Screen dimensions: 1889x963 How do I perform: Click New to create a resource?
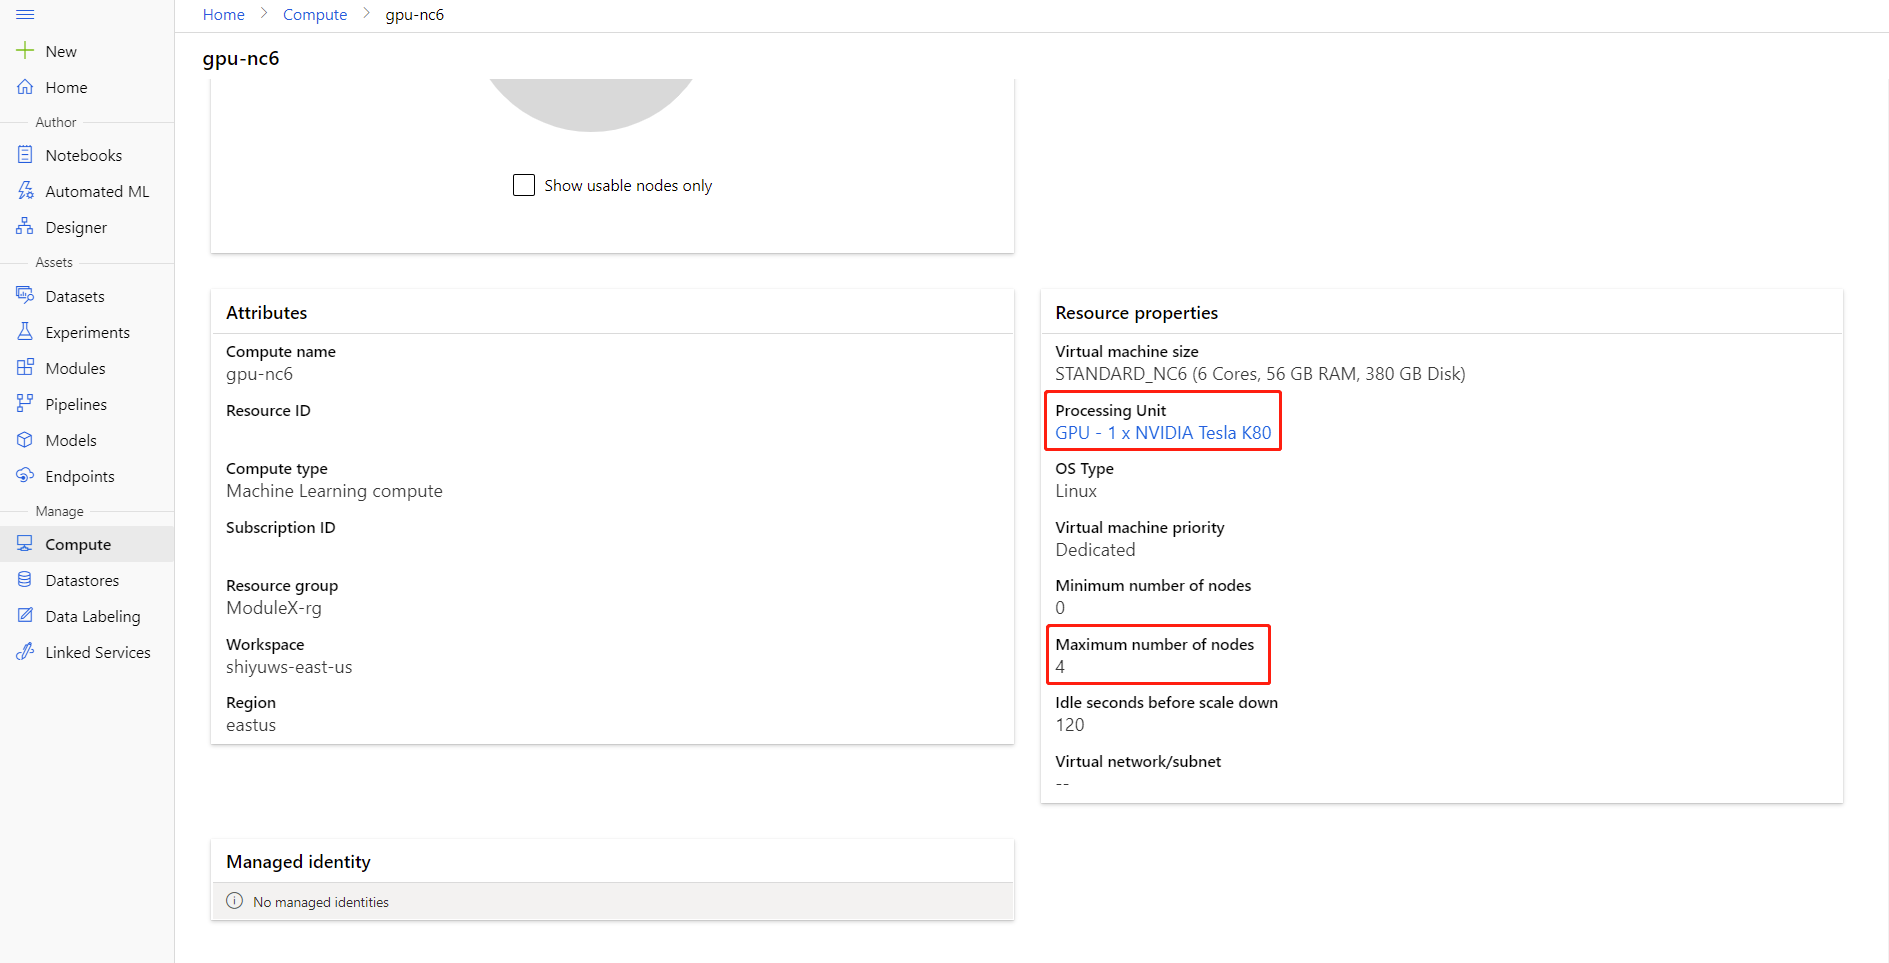pos(60,50)
